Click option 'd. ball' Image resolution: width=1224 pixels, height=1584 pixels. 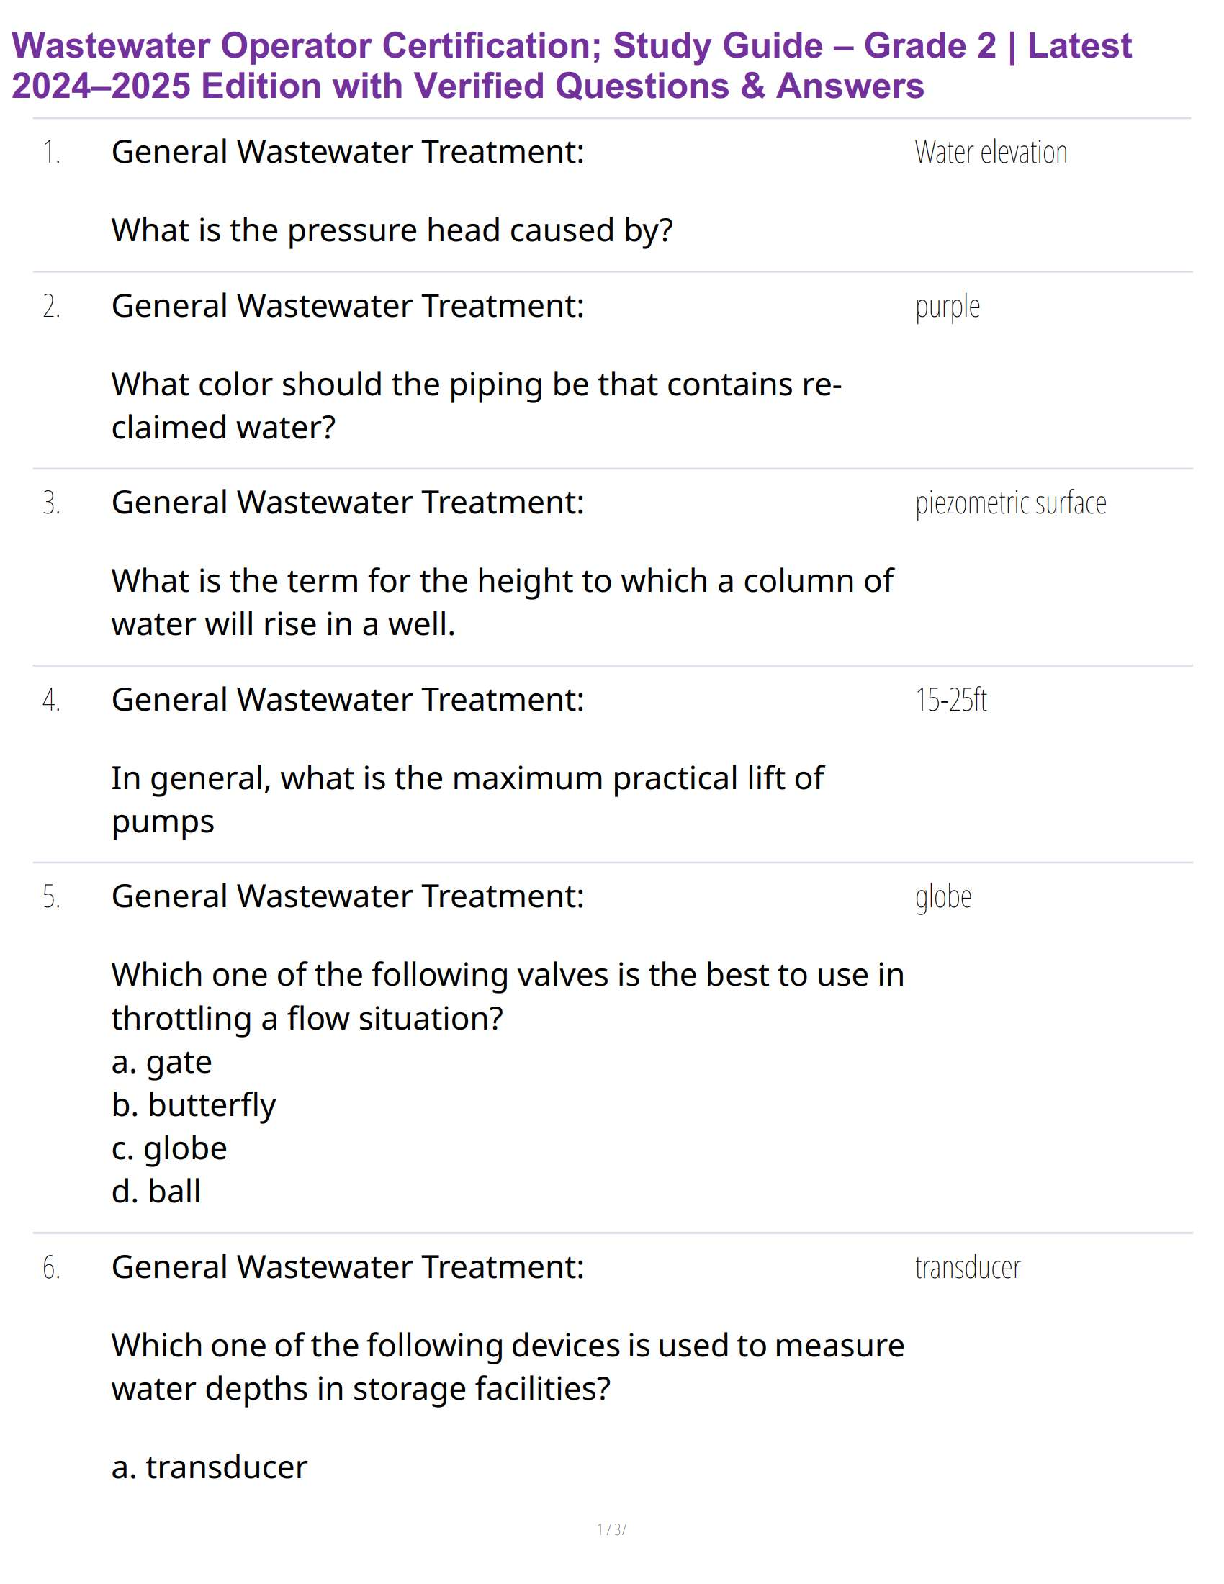156,1191
